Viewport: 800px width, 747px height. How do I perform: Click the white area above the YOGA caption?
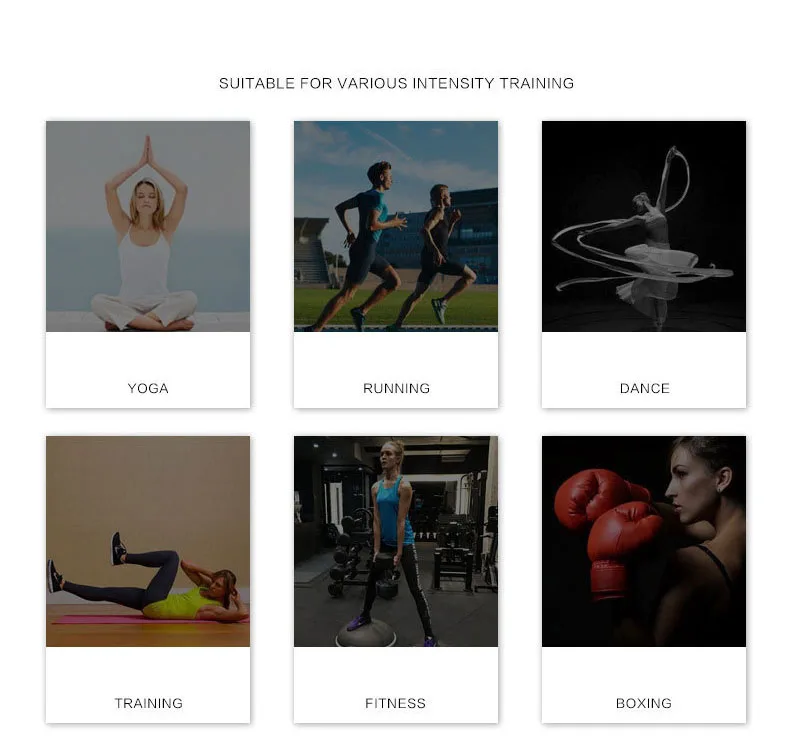click(148, 356)
